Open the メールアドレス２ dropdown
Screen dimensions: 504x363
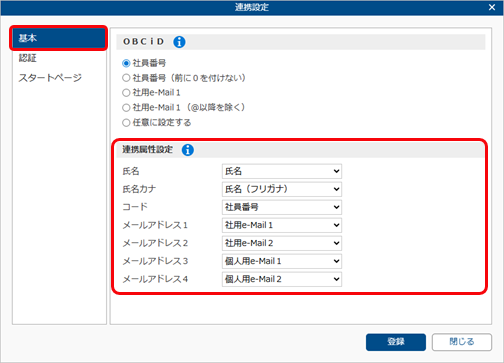click(282, 243)
